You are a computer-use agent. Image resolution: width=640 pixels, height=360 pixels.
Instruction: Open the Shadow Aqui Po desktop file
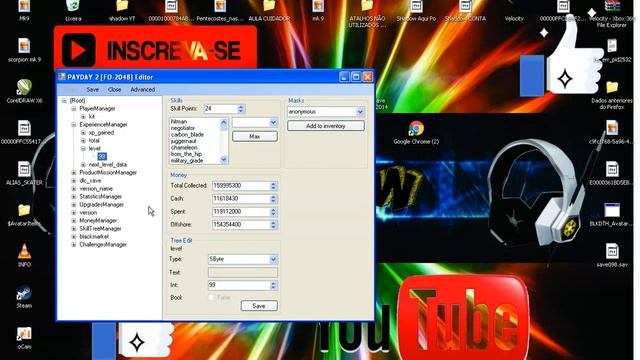coord(416,7)
